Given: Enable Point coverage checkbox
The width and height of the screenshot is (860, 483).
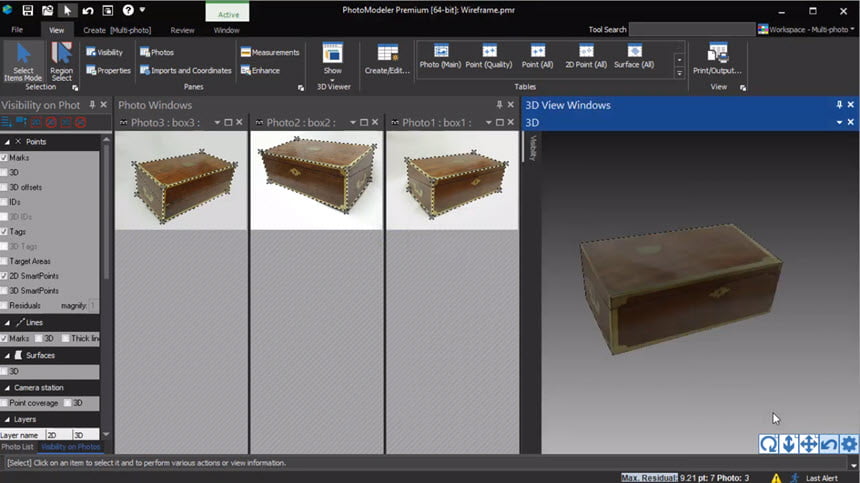Looking at the screenshot, I should tap(4, 403).
